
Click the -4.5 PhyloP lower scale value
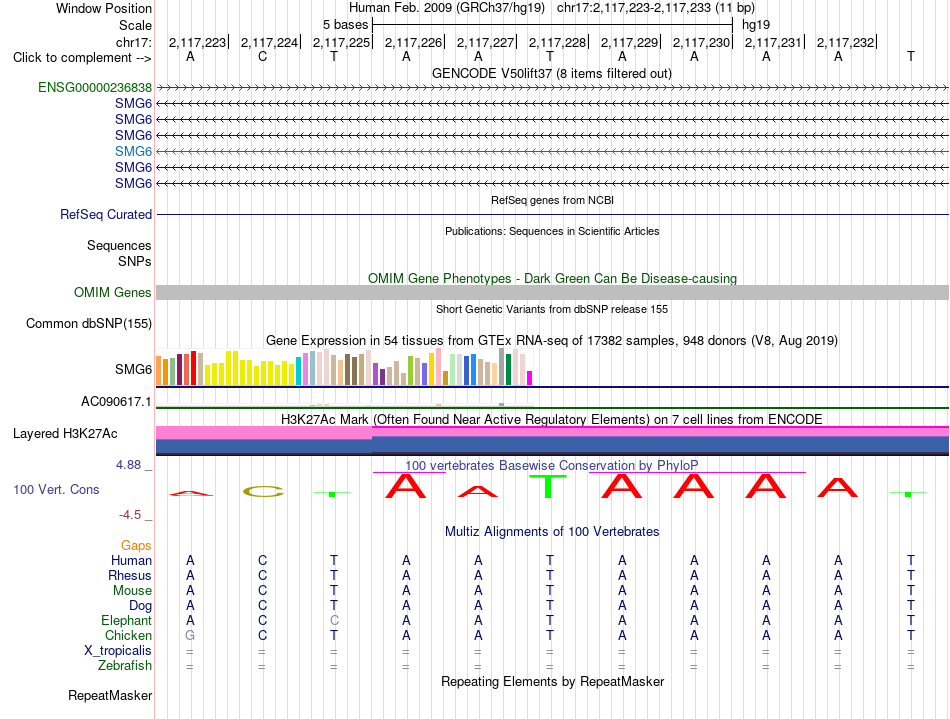pos(130,515)
